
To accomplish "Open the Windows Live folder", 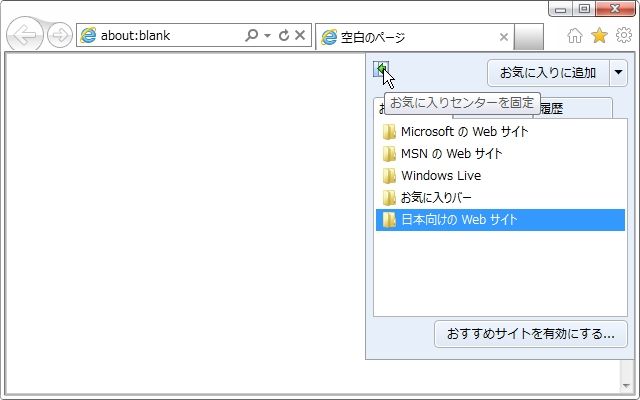I will pyautogui.click(x=500, y=176).
